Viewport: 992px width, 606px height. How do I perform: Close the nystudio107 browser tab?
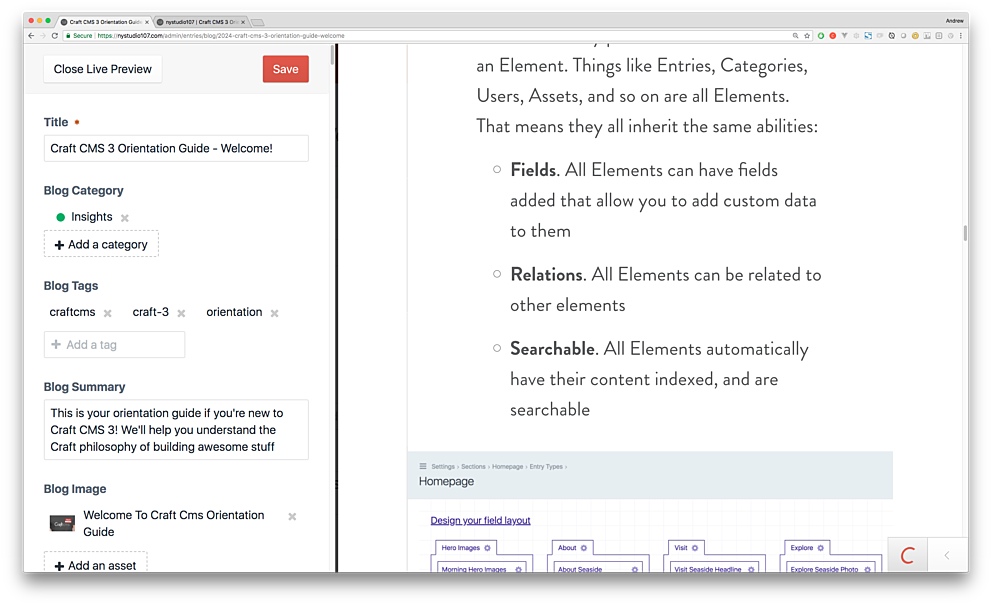[243, 22]
